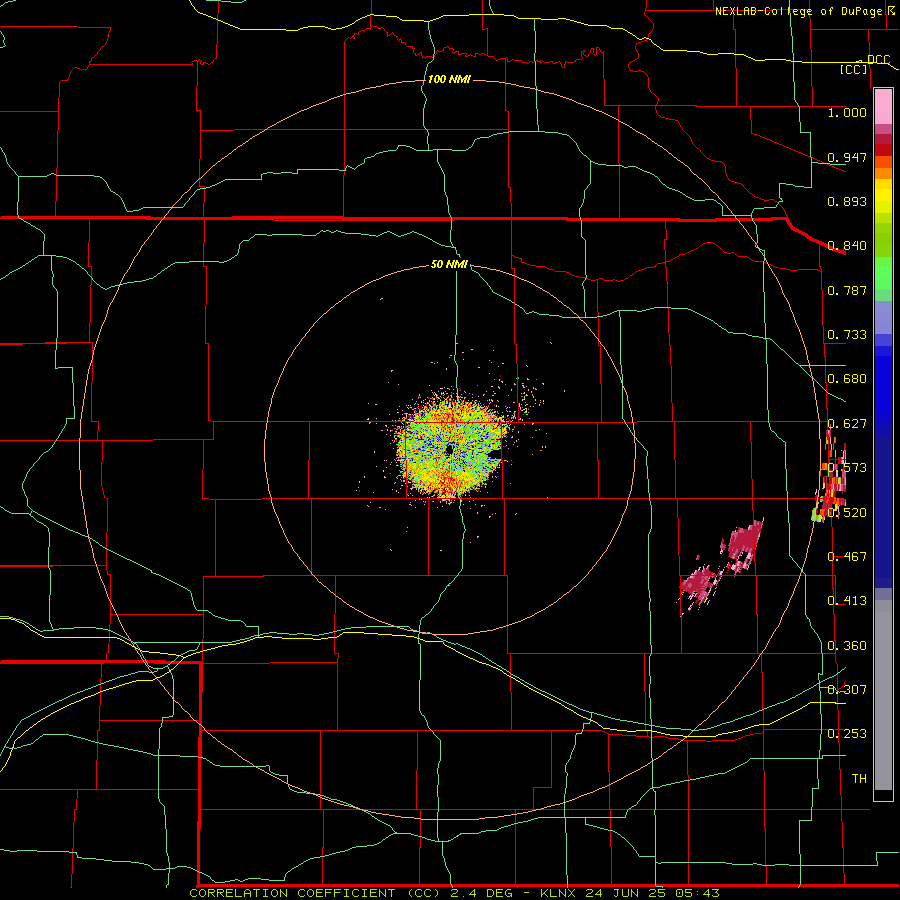This screenshot has width=900, height=900.
Task: Click the 0.787 scale value
Action: (x=847, y=290)
